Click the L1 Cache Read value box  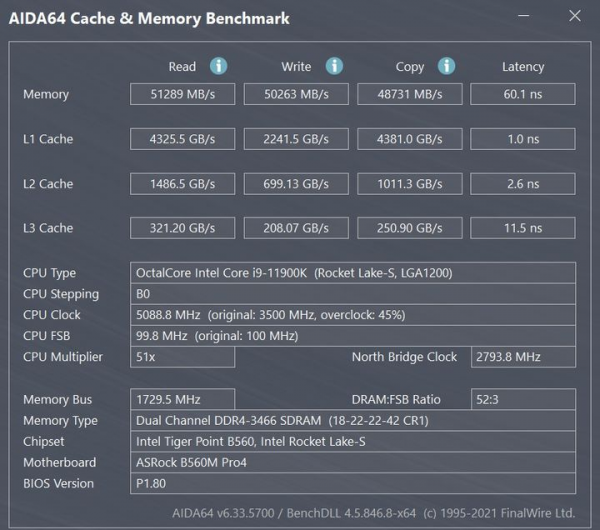click(183, 139)
